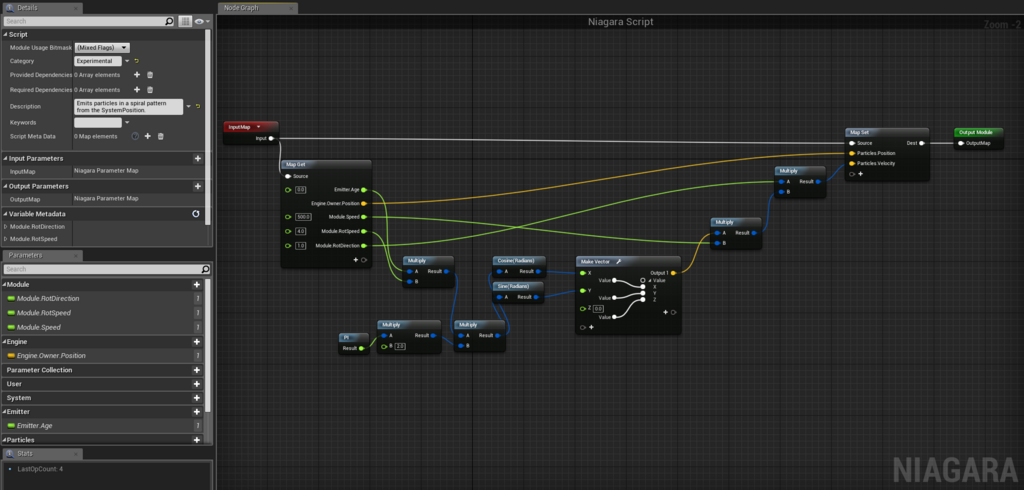The width and height of the screenshot is (1024, 490).
Task: Switch to the Node Graph tab
Action: coord(257,8)
